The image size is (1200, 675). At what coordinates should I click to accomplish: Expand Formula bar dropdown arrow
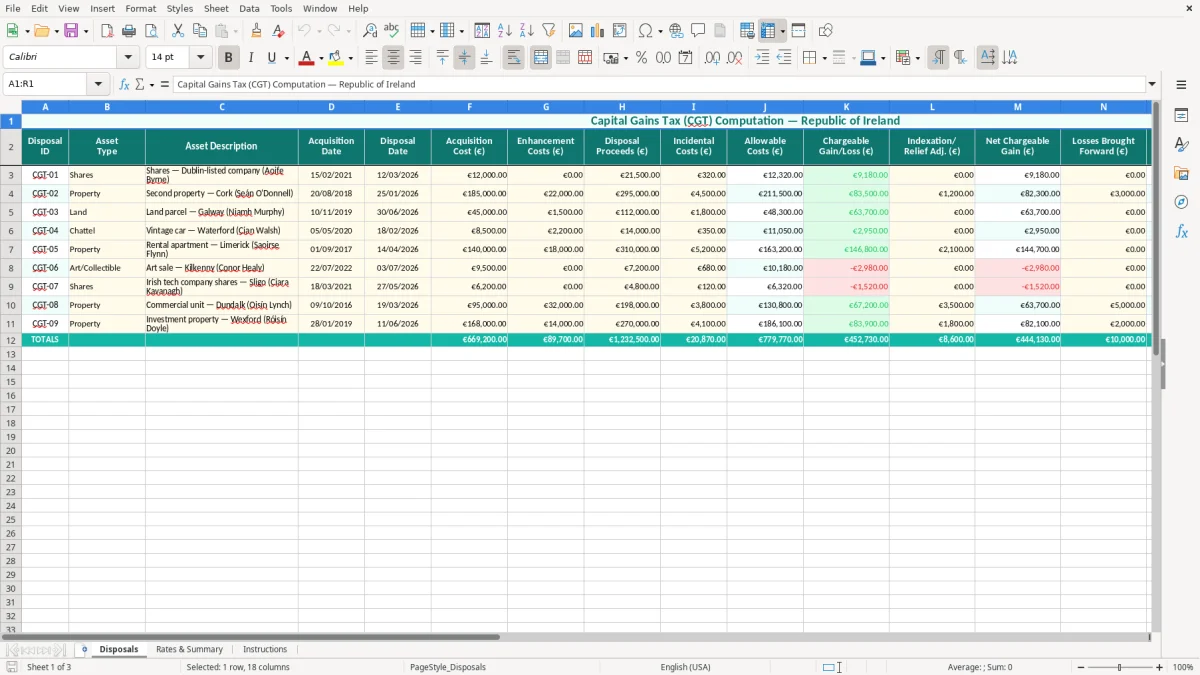pos(1152,84)
